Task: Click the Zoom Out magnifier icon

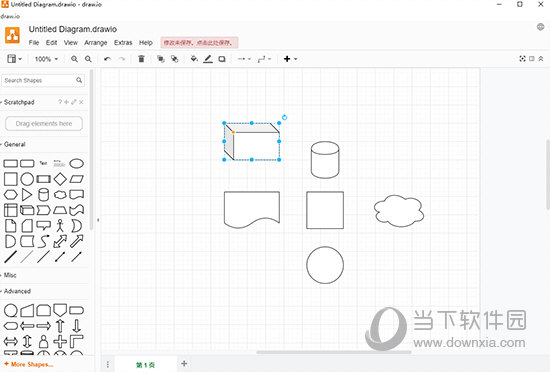Action: pyautogui.click(x=88, y=59)
